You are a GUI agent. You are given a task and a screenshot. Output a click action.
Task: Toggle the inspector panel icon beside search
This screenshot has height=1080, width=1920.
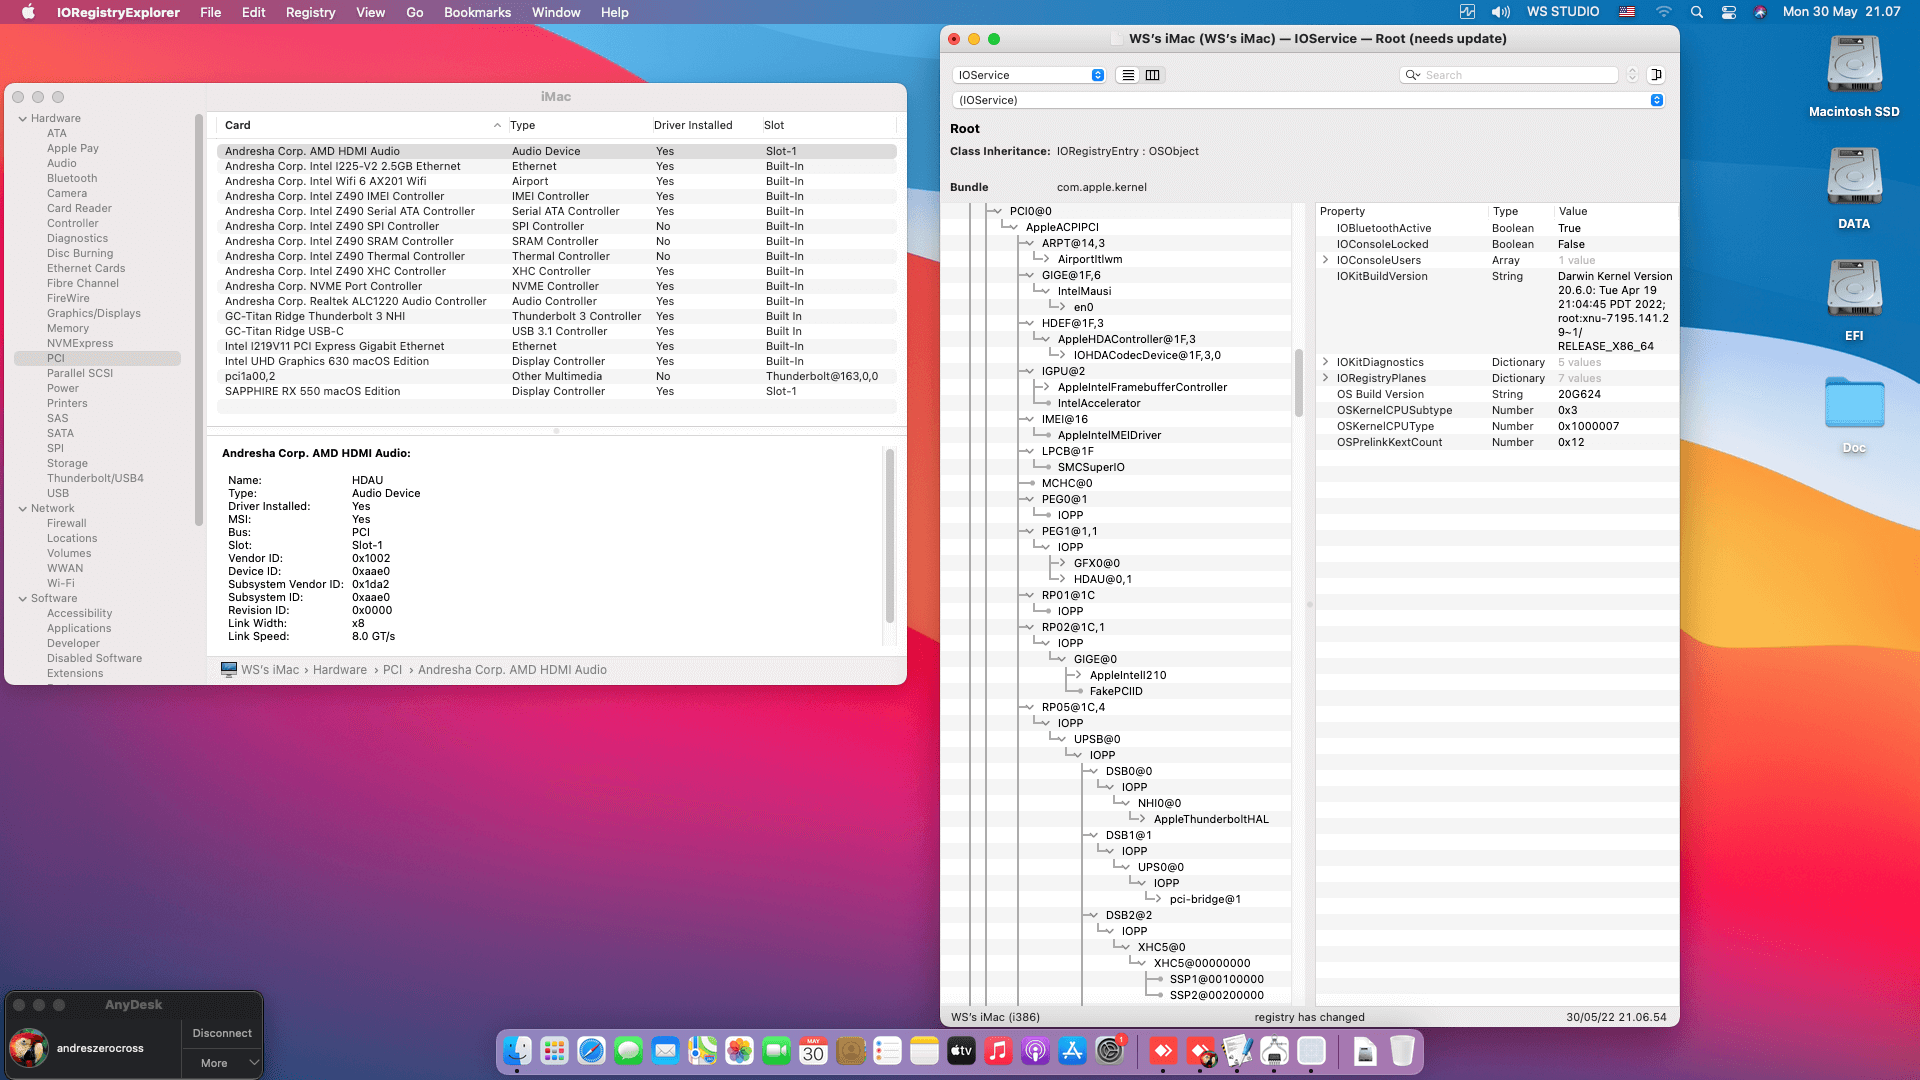tap(1656, 75)
